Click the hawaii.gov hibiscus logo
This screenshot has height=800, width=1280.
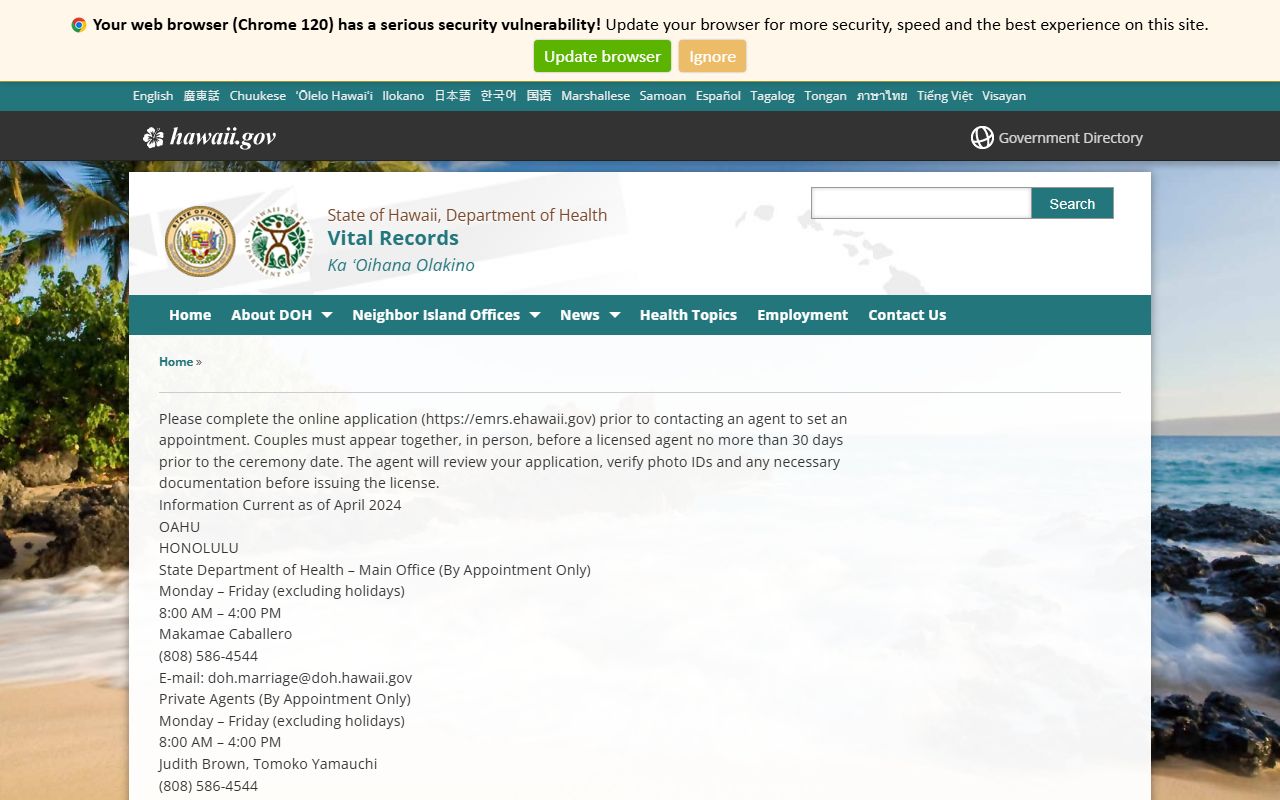(153, 138)
